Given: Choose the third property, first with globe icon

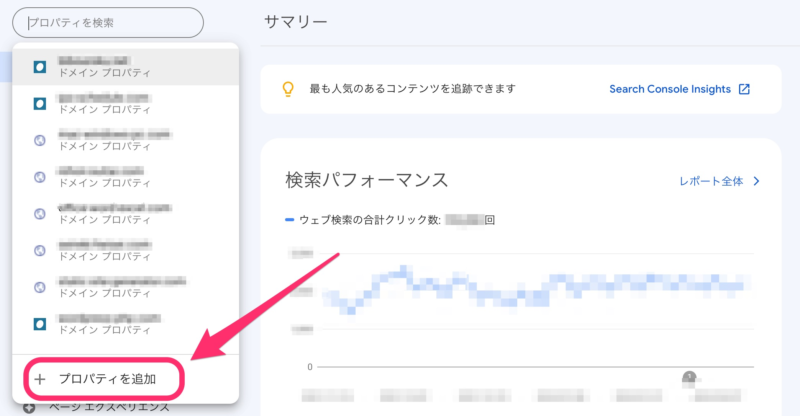Looking at the screenshot, I should (x=126, y=140).
